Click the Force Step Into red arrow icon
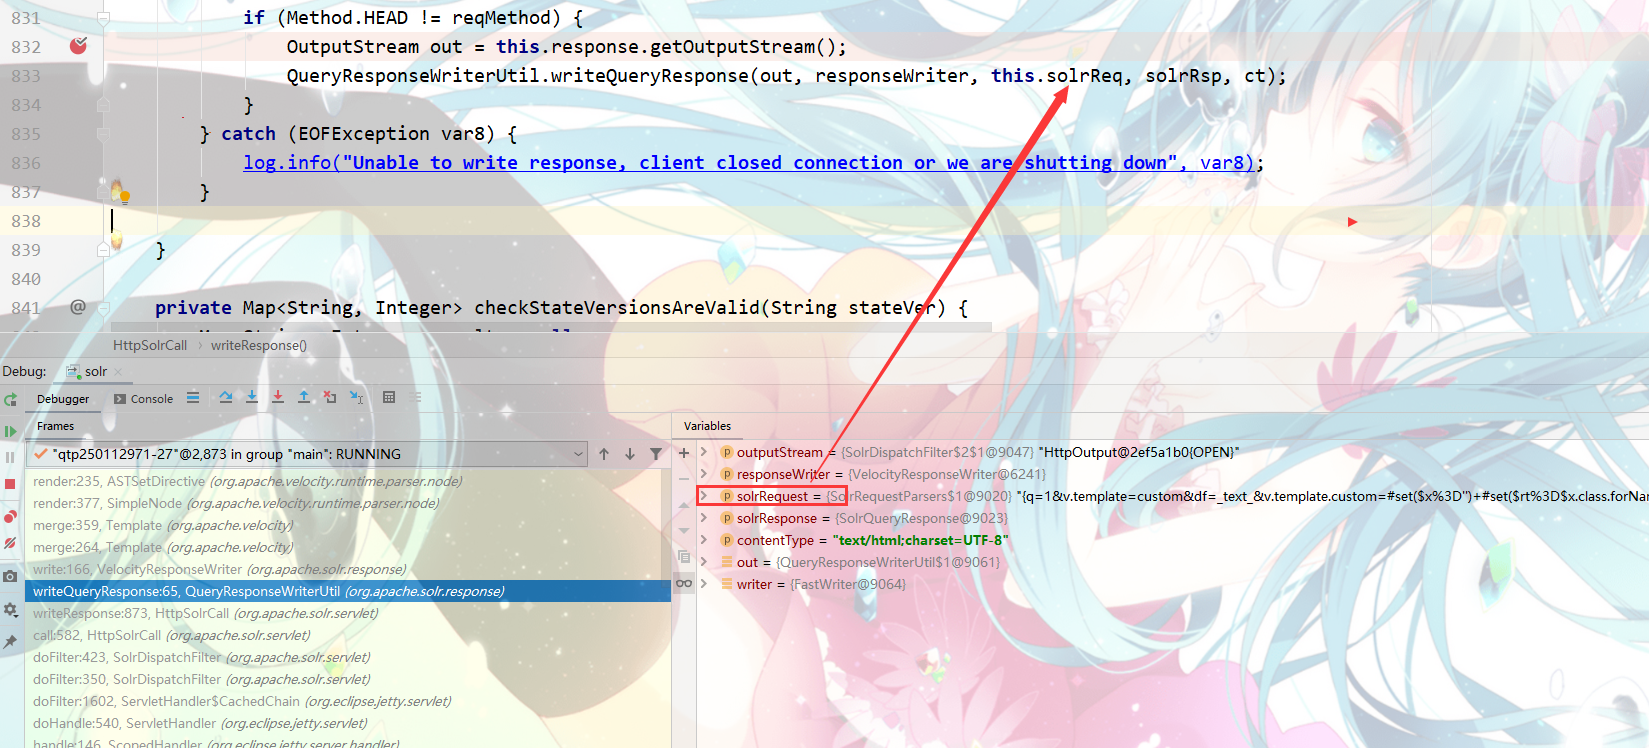This screenshot has width=1649, height=748. tap(278, 397)
